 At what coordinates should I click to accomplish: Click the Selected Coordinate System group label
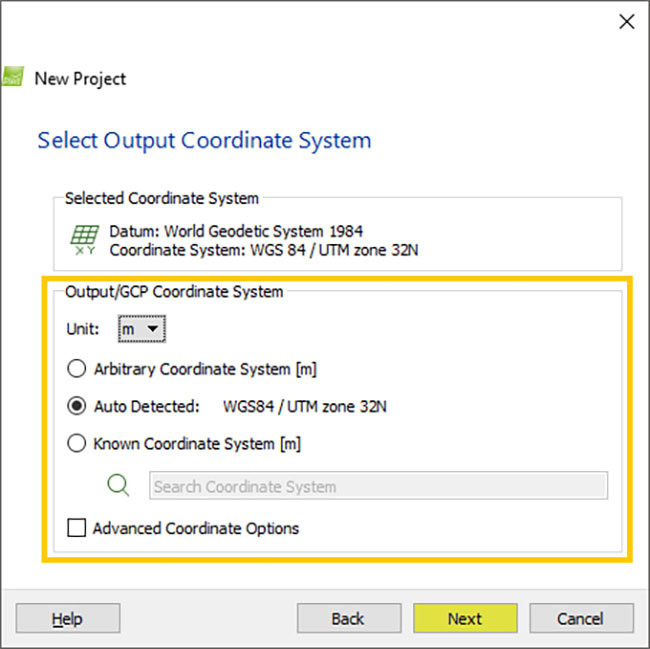tap(162, 199)
